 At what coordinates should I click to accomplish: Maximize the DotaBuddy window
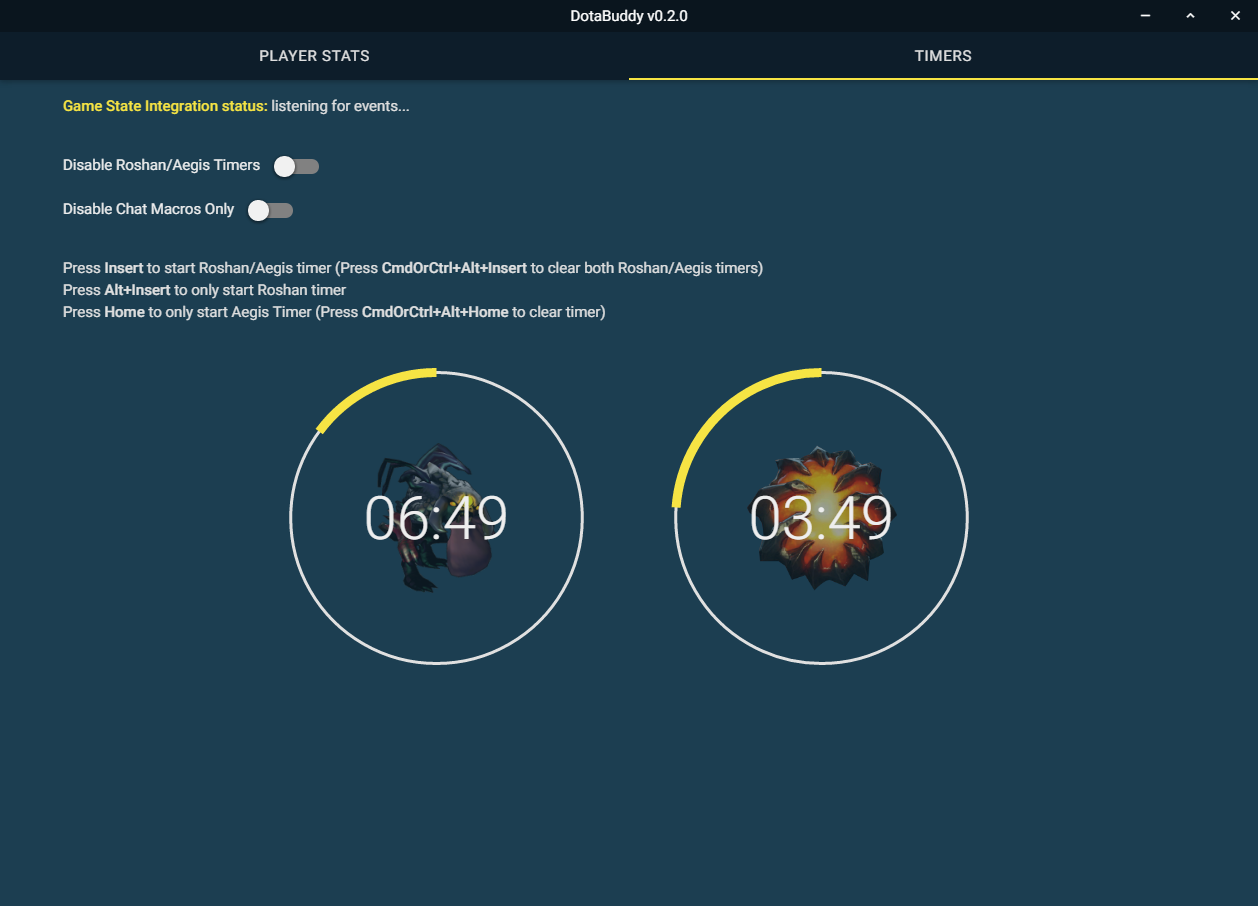tap(1190, 16)
